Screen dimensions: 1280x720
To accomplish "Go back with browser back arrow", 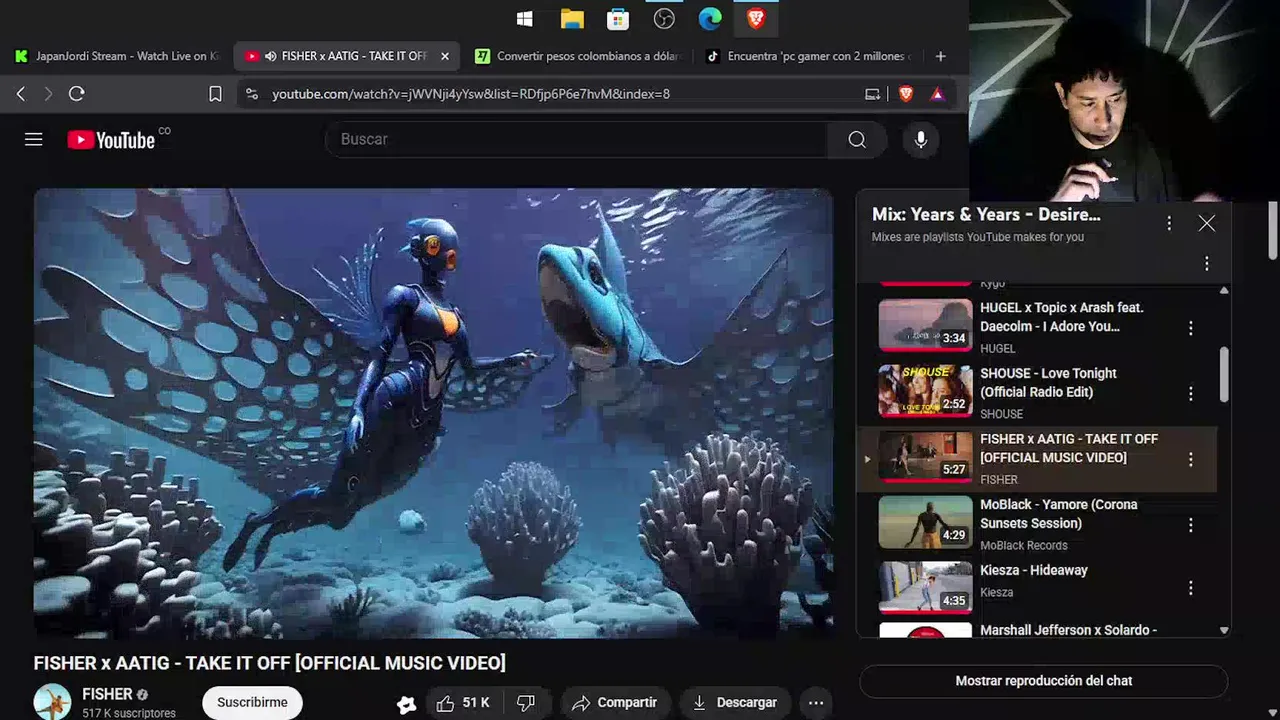I will (x=21, y=94).
